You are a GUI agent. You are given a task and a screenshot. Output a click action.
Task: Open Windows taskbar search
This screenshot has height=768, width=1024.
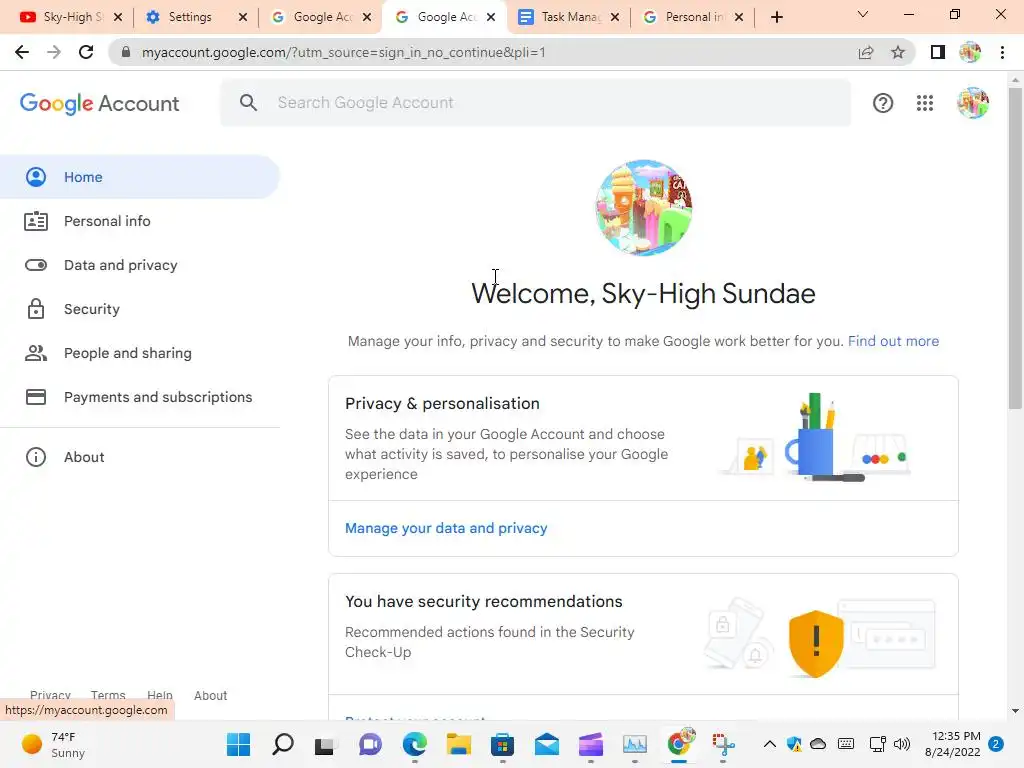tap(283, 744)
